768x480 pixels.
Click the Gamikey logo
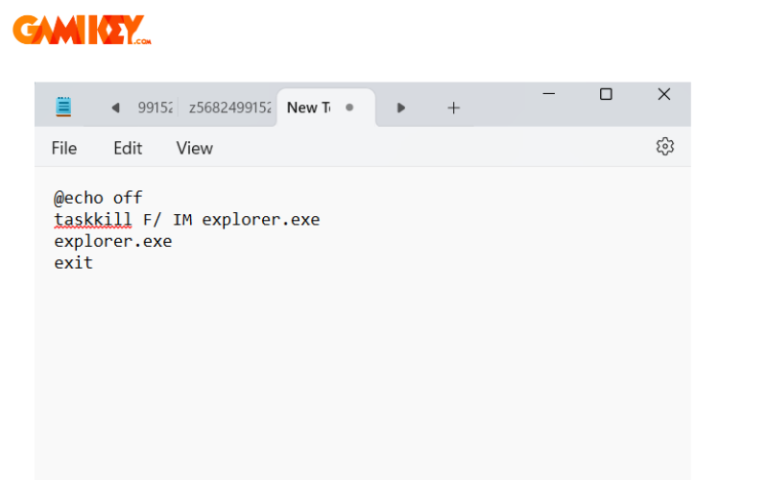[x=82, y=30]
